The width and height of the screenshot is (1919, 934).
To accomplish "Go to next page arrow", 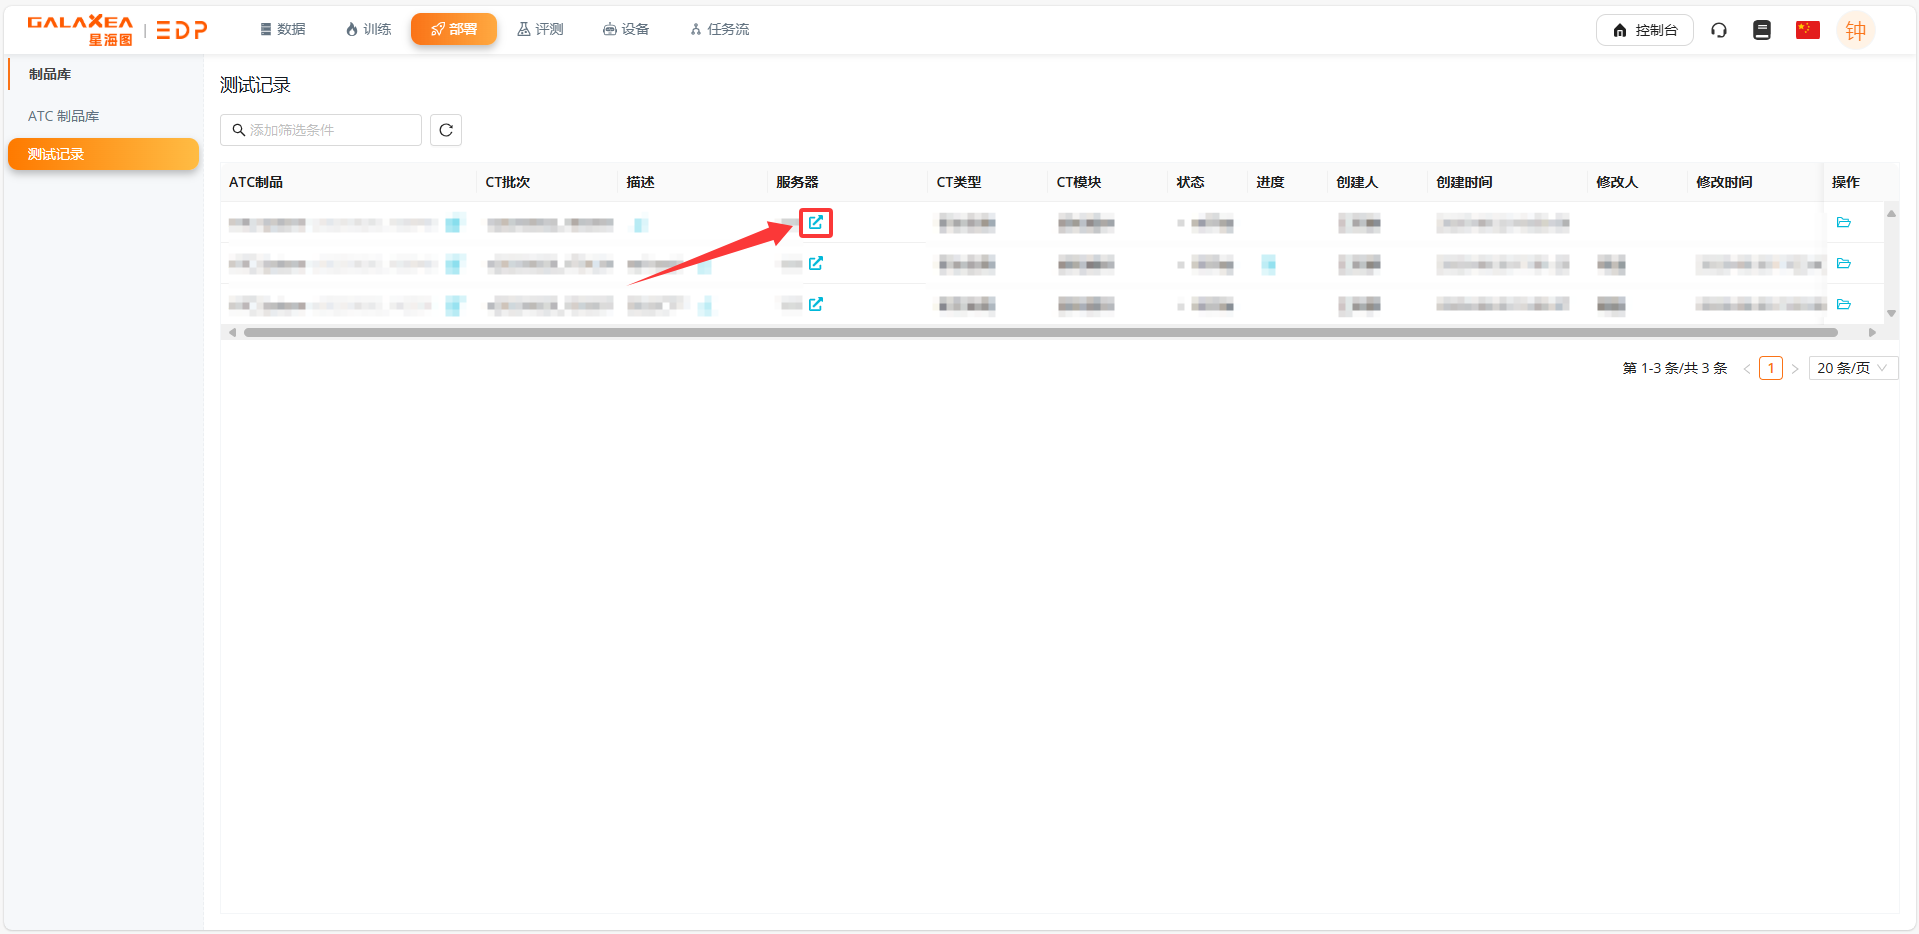I will [x=1795, y=369].
